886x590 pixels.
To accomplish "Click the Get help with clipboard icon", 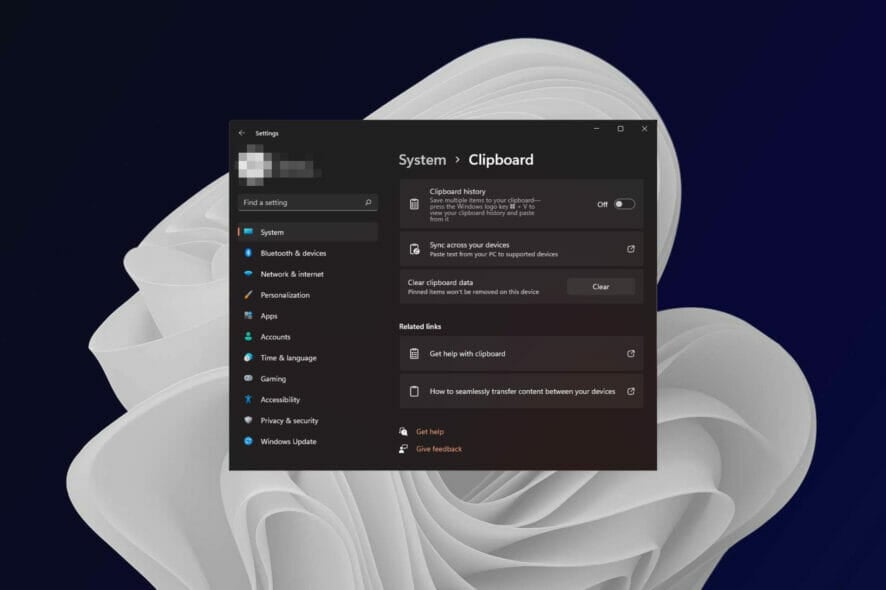I will (414, 354).
